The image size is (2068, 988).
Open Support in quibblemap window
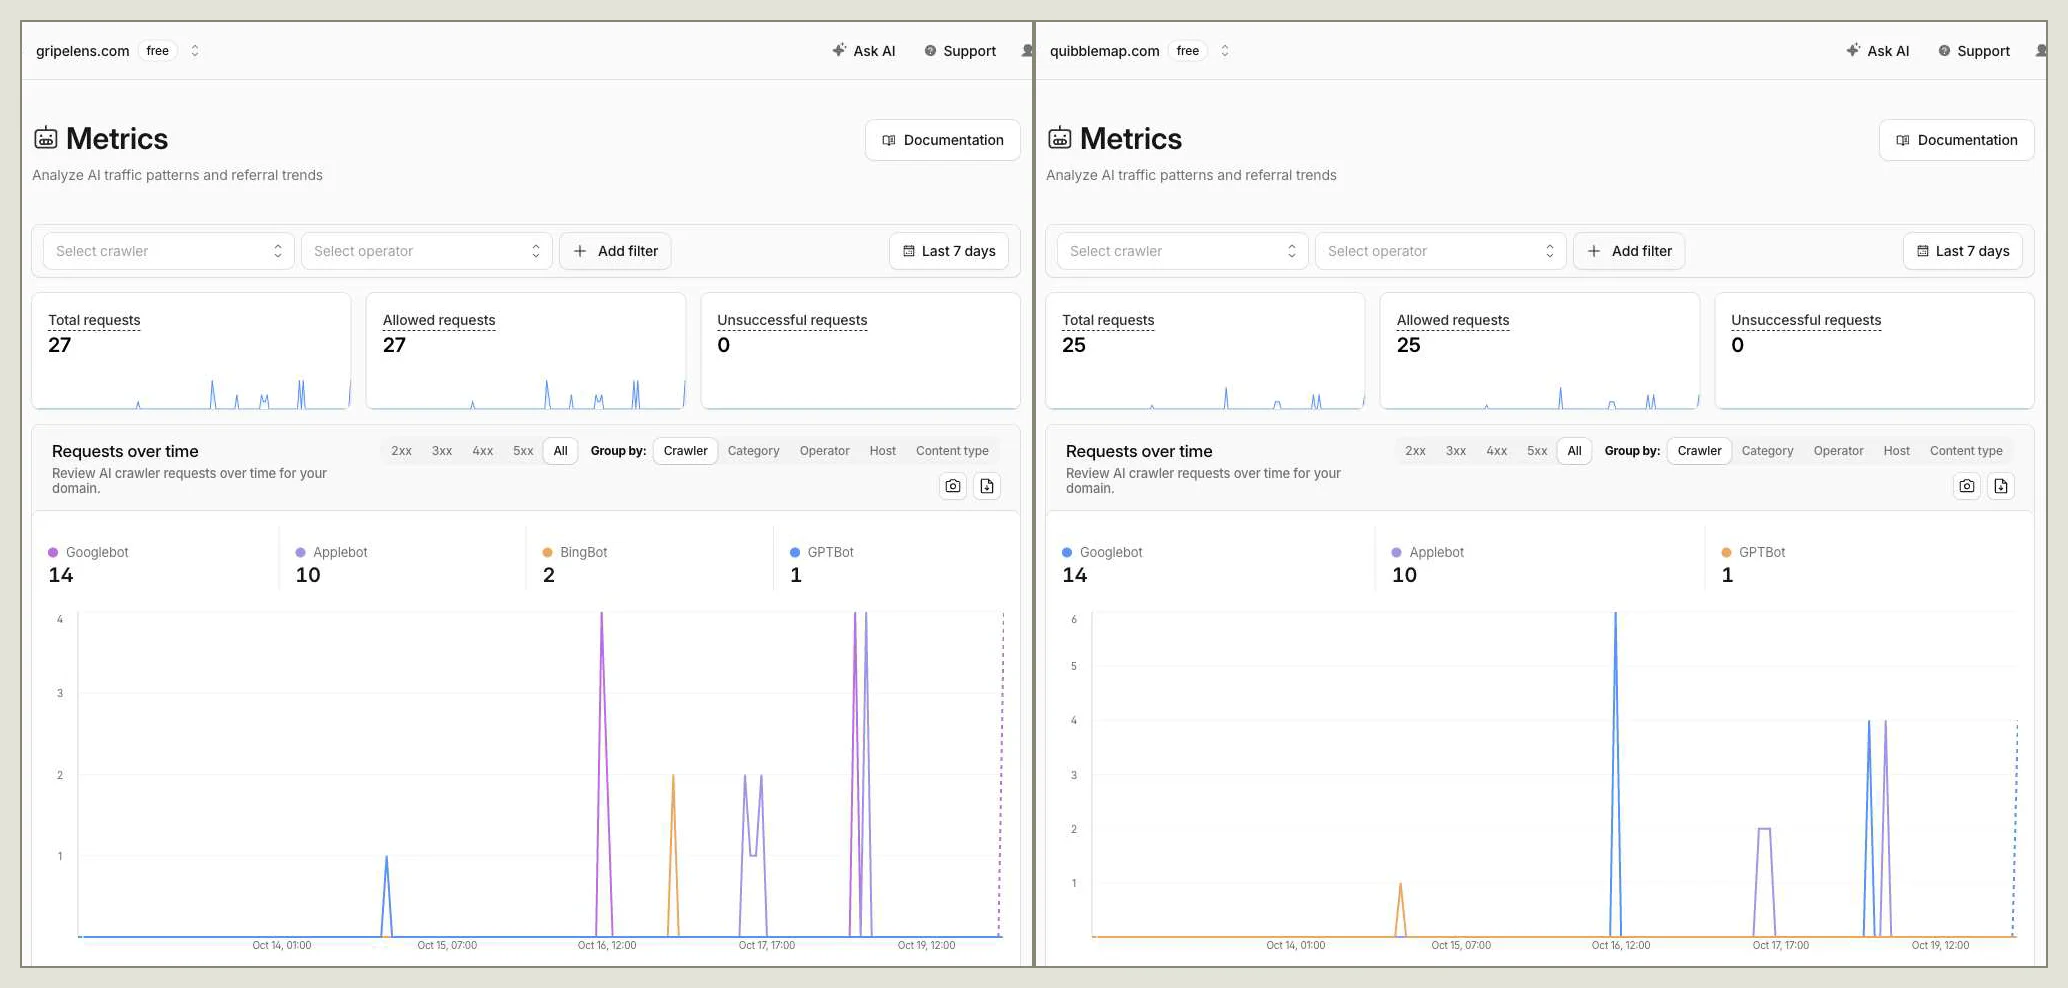point(1974,51)
